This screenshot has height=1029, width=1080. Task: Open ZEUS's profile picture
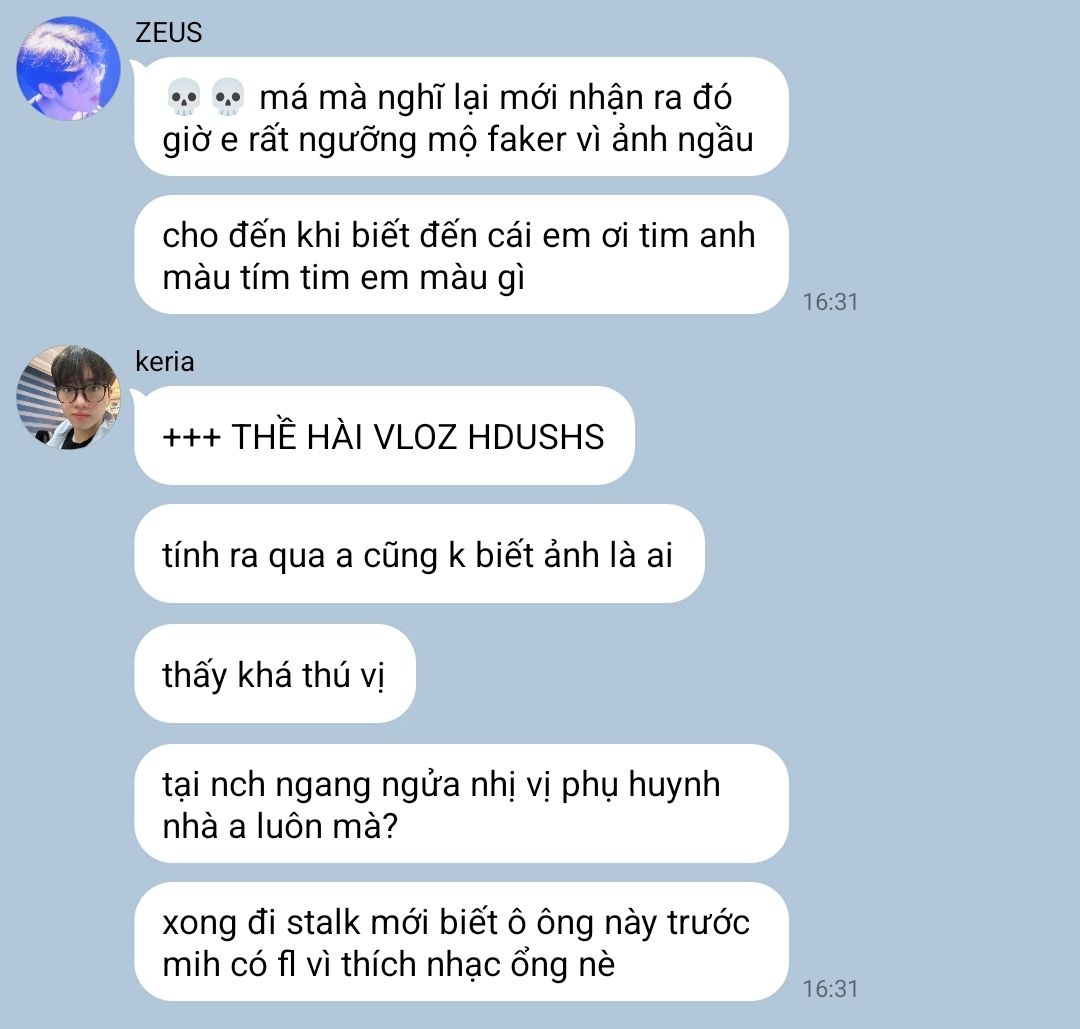(x=68, y=68)
